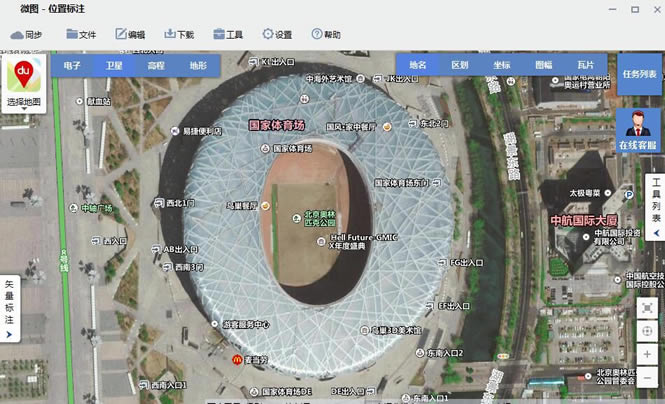The image size is (665, 404).
Task: Click the 易捷便利店 shop marker
Action: pyautogui.click(x=175, y=131)
